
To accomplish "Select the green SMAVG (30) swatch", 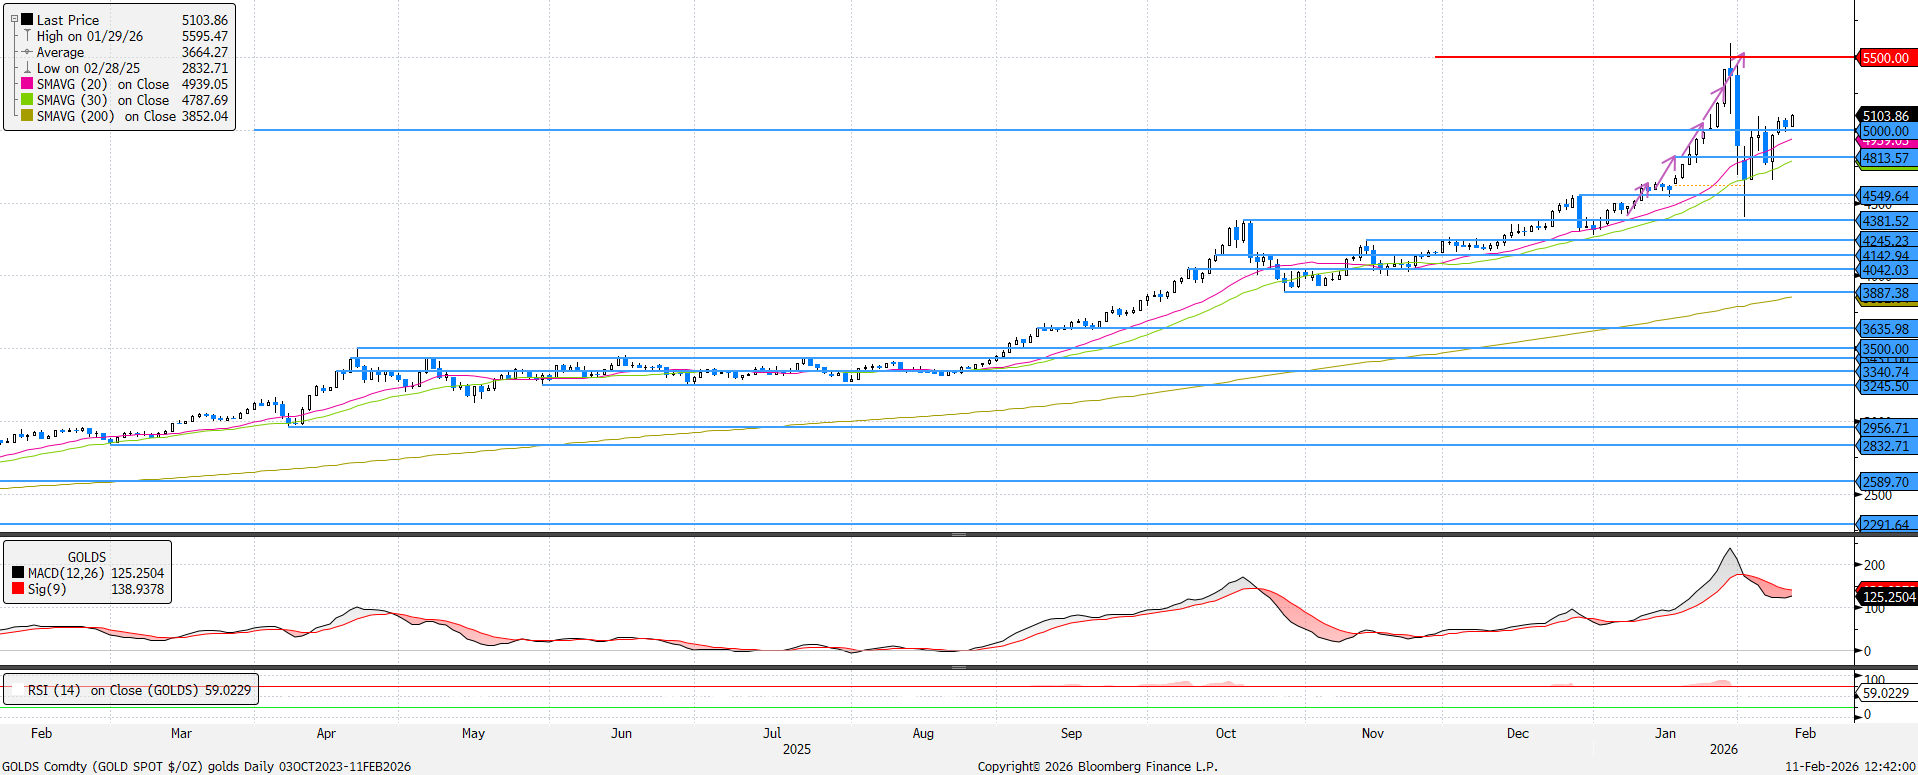I will click(x=27, y=100).
